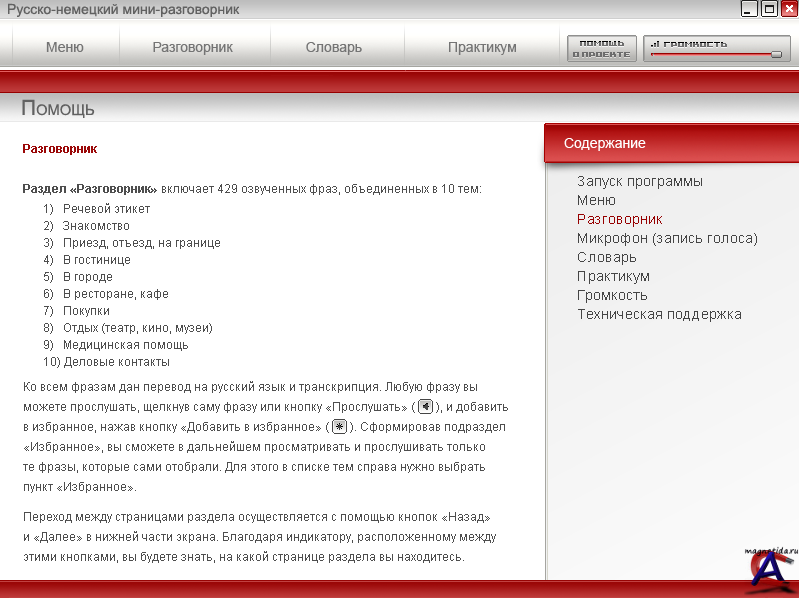The image size is (799, 598).
Task: Click the Прослушать speaker icon in the text
Action: coord(425,406)
